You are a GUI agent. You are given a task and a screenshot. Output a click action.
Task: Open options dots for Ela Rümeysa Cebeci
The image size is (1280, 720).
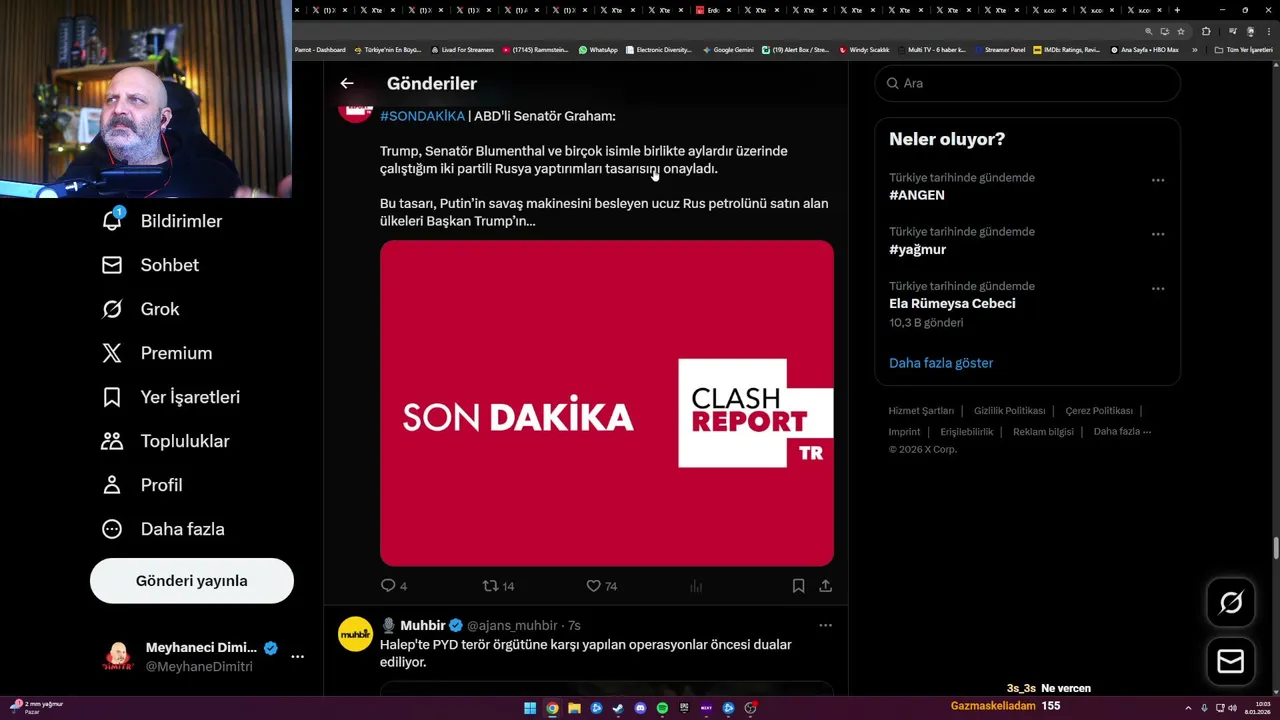click(x=1158, y=288)
